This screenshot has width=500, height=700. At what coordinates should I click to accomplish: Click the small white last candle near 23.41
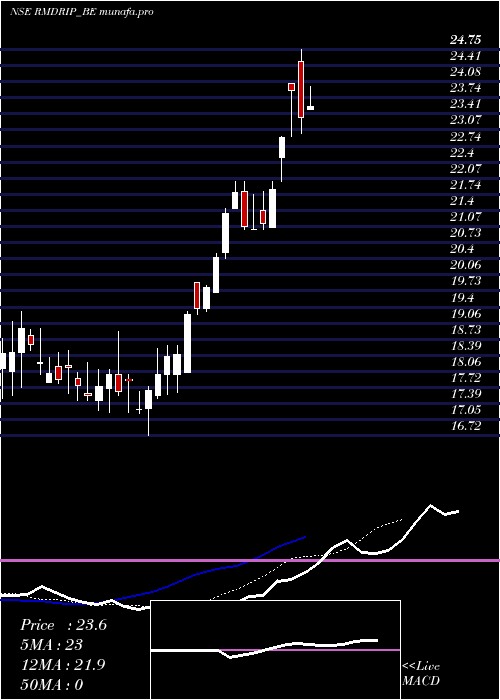click(310, 108)
